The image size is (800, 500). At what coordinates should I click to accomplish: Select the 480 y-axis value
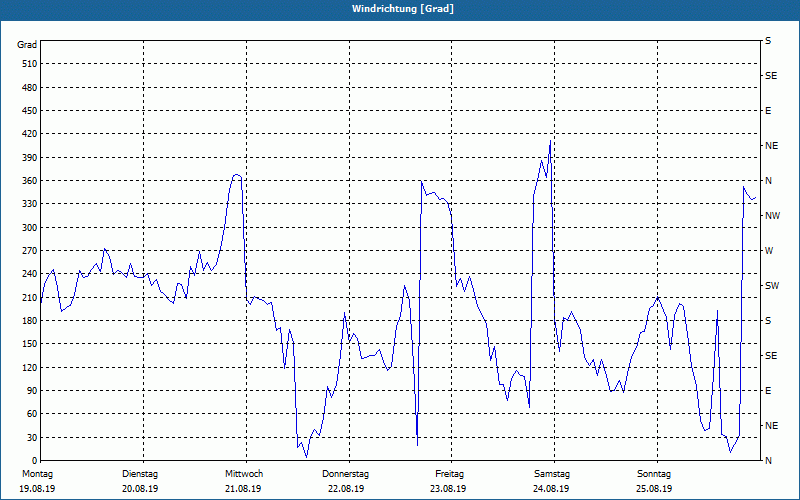(x=30, y=87)
